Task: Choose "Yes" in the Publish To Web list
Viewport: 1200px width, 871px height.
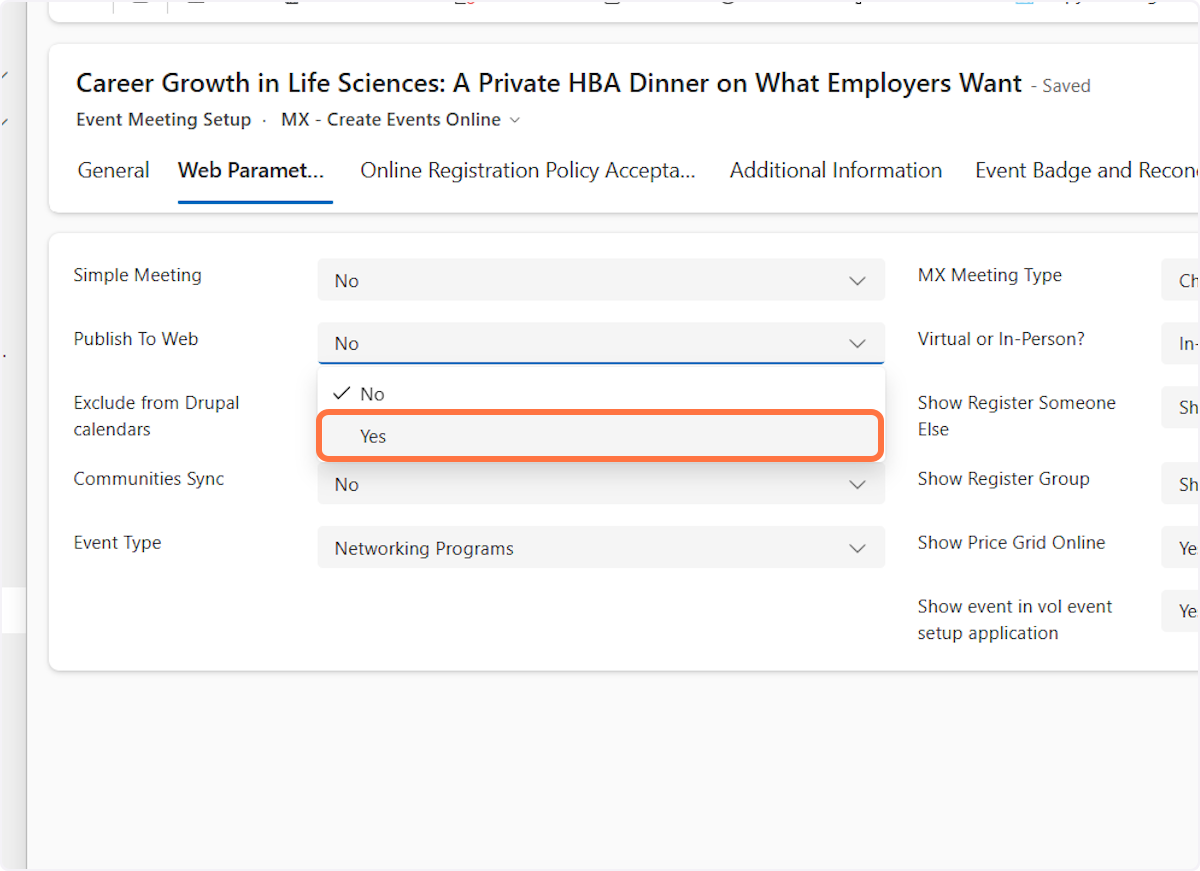Action: (598, 436)
